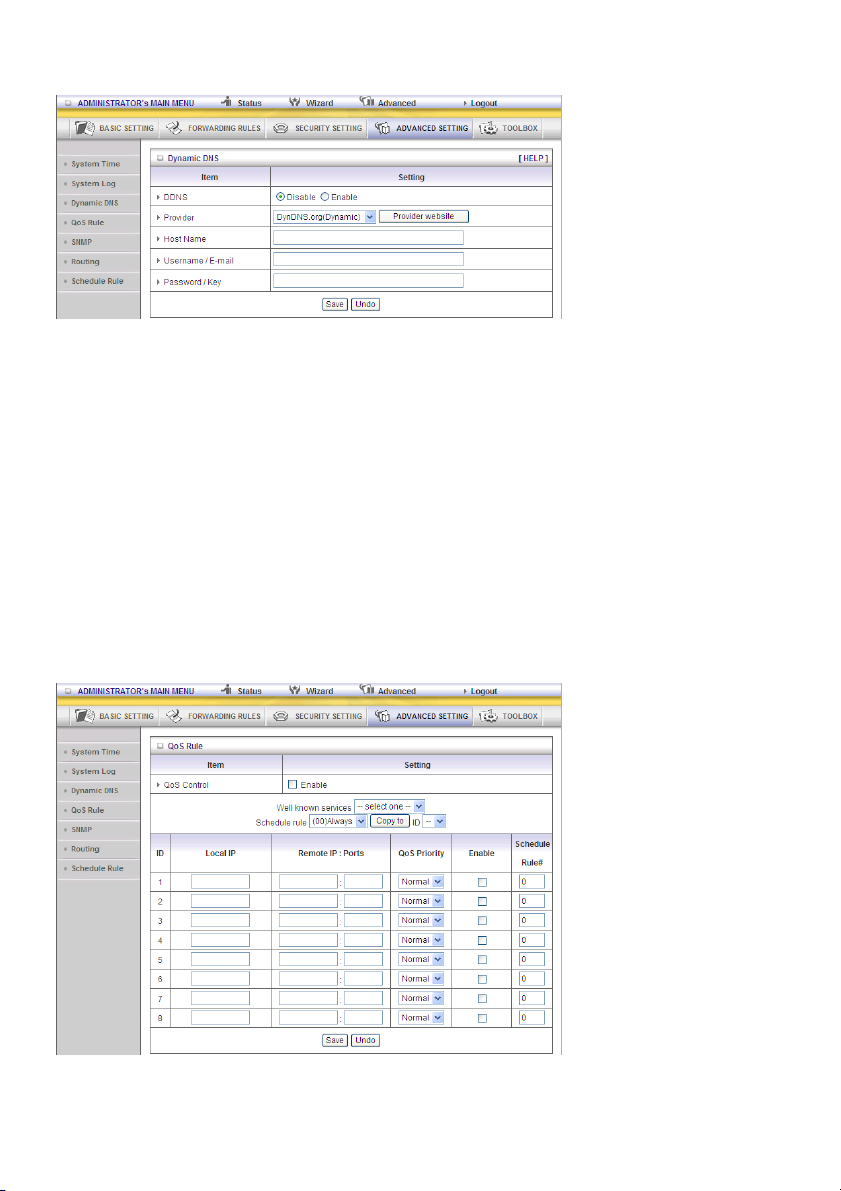This screenshot has width=841, height=1191.
Task: Click the Basic Setting icon in the top screenshot
Action: [85, 128]
